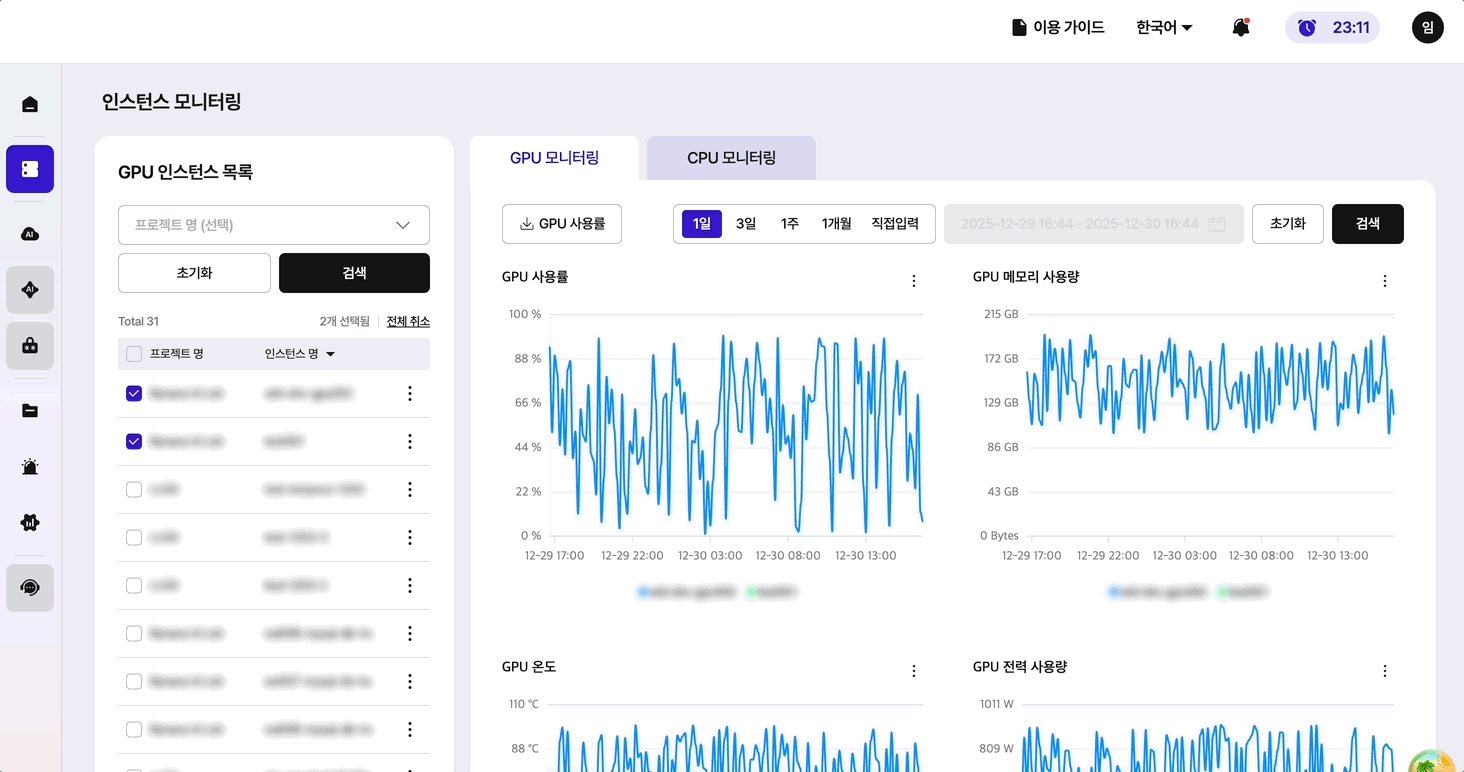Click the 인스턴스 명 column sort arrow

[x=331, y=354]
